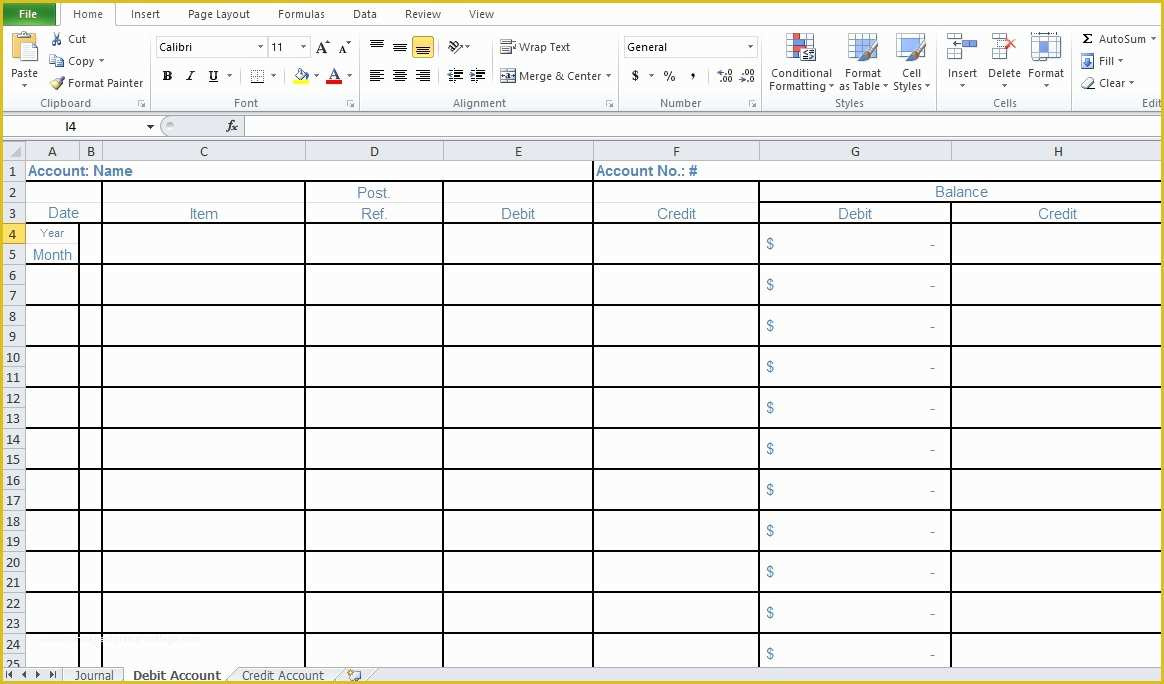
Task: Open the Calibri font name dropdown
Action: coord(261,47)
